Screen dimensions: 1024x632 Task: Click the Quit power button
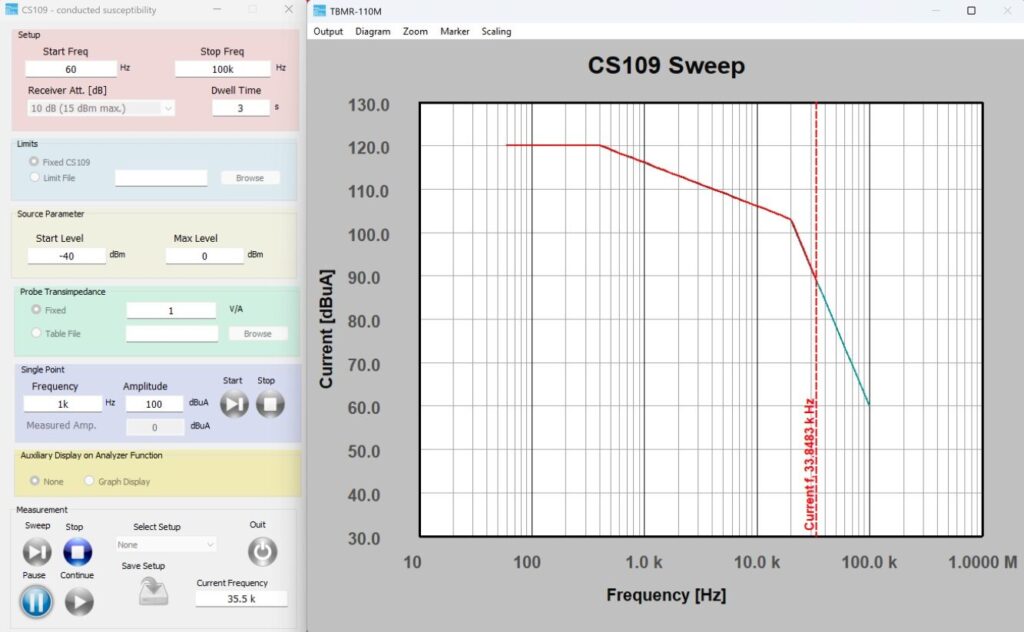(x=263, y=552)
